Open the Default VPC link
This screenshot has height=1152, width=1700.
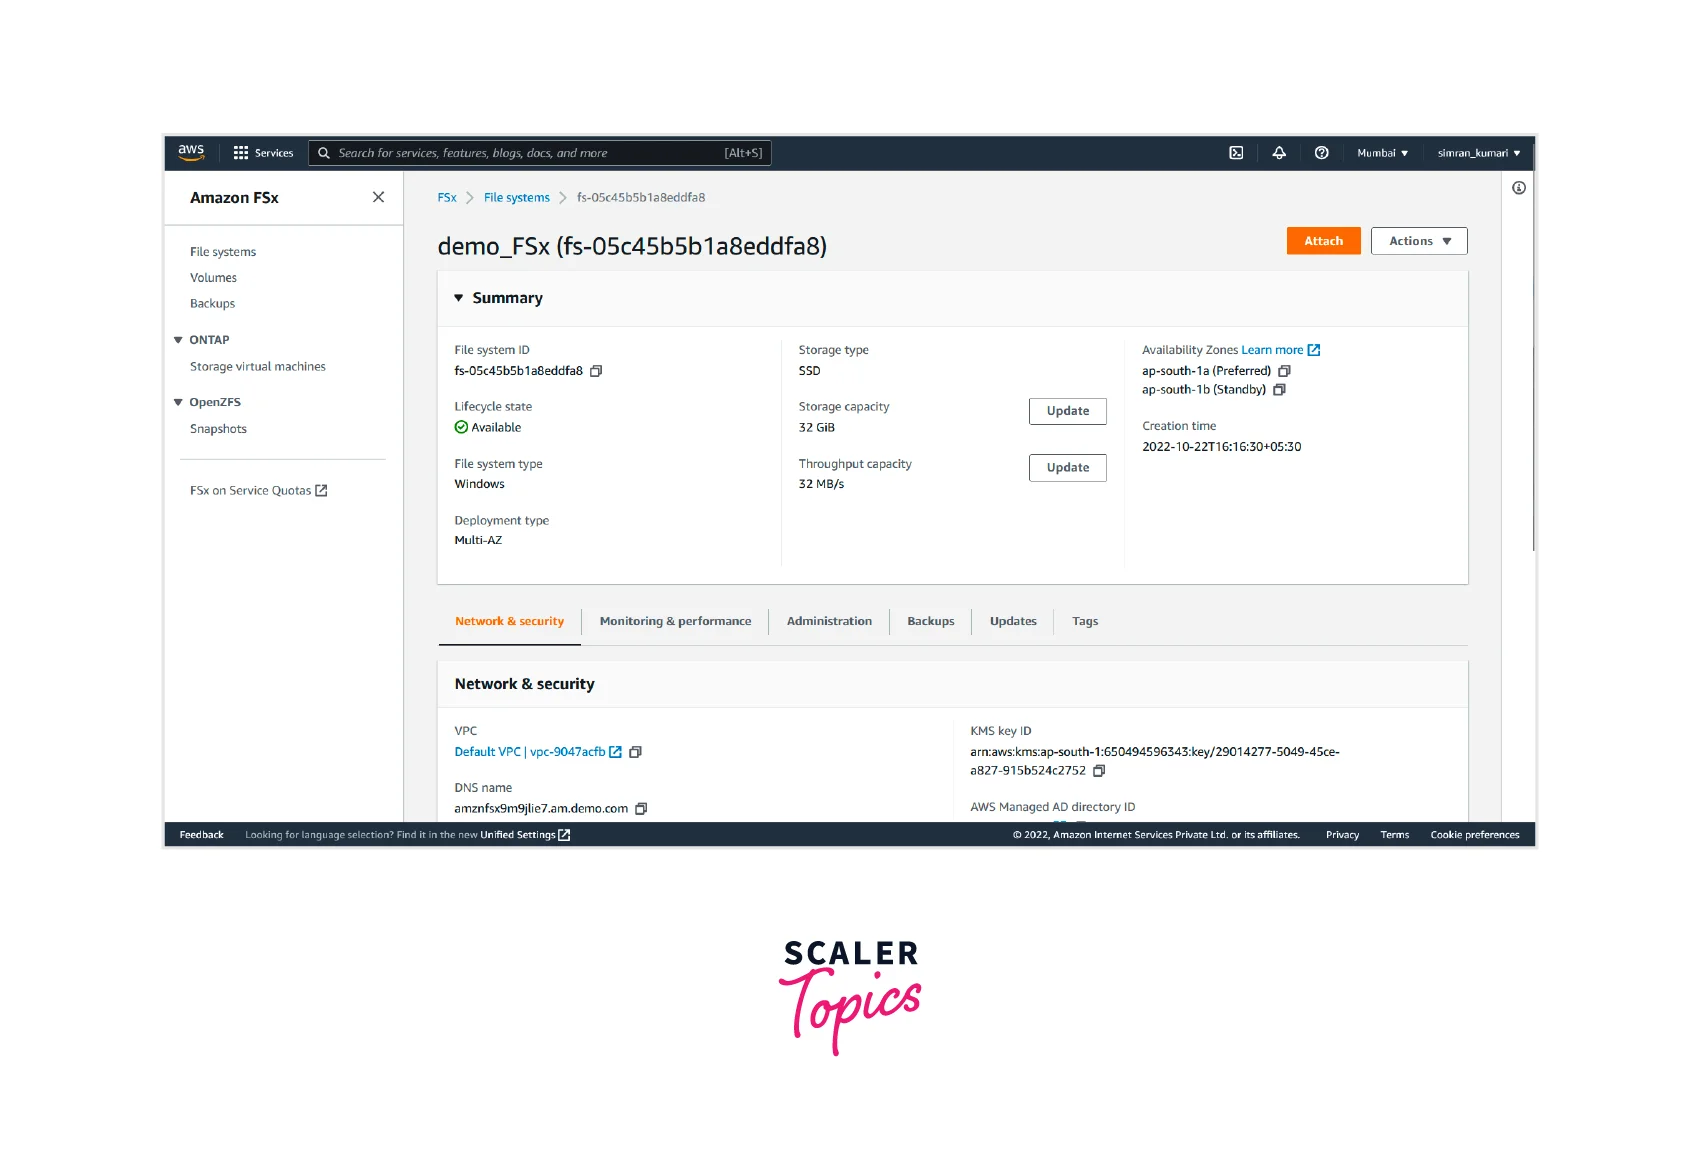530,752
